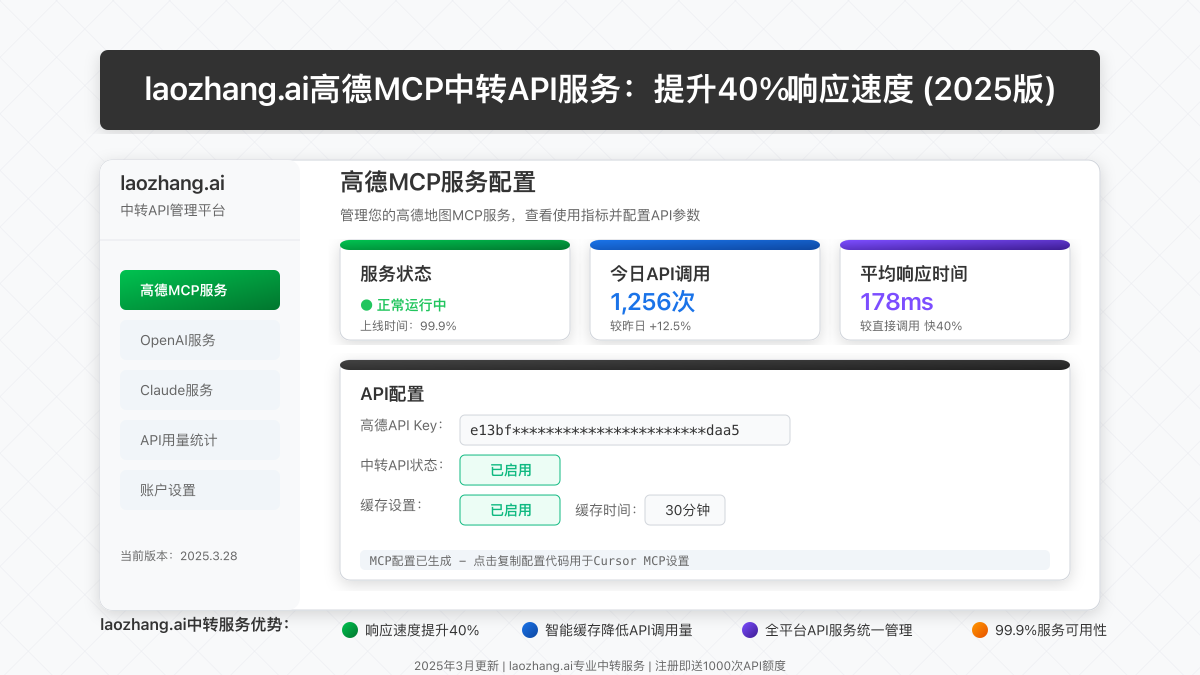Go to API用量统计 in the sidebar
The height and width of the screenshot is (675, 1200).
(x=200, y=440)
